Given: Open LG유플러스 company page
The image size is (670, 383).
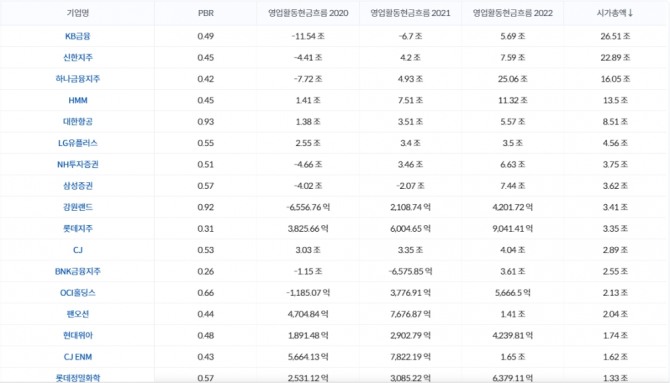Looking at the screenshot, I should (78, 143).
